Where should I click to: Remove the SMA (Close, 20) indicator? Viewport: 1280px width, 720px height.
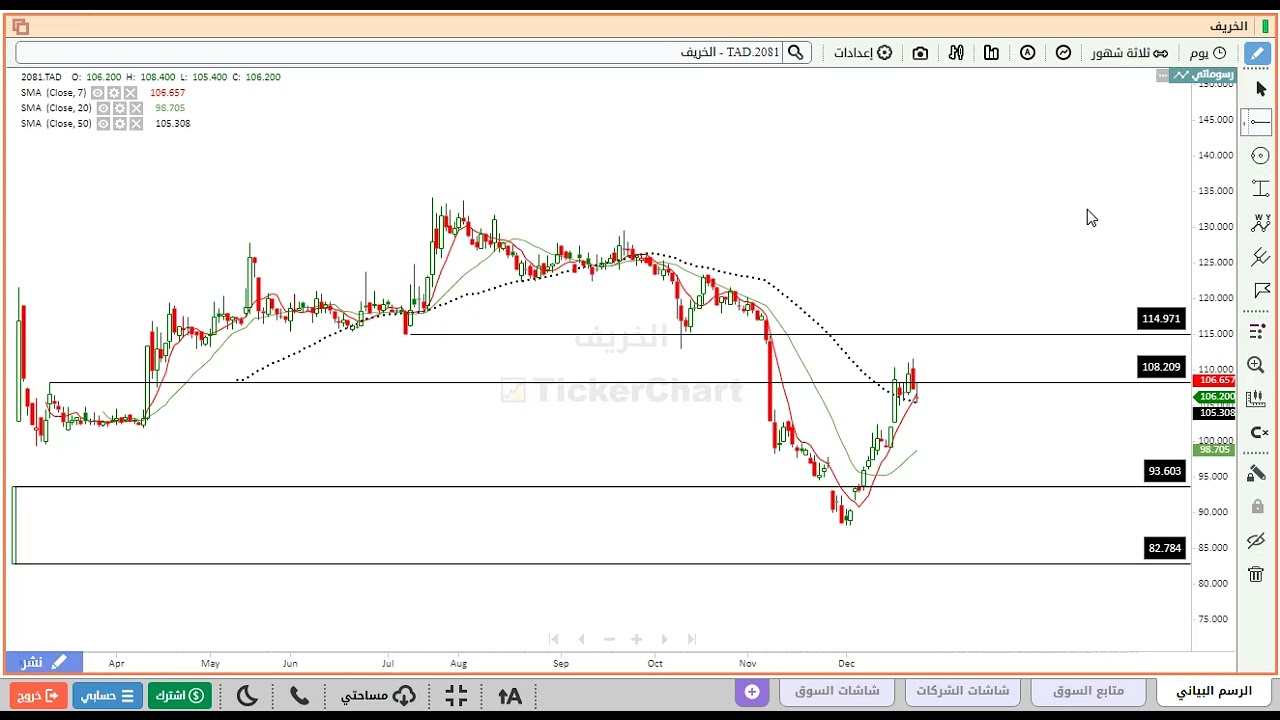click(135, 108)
